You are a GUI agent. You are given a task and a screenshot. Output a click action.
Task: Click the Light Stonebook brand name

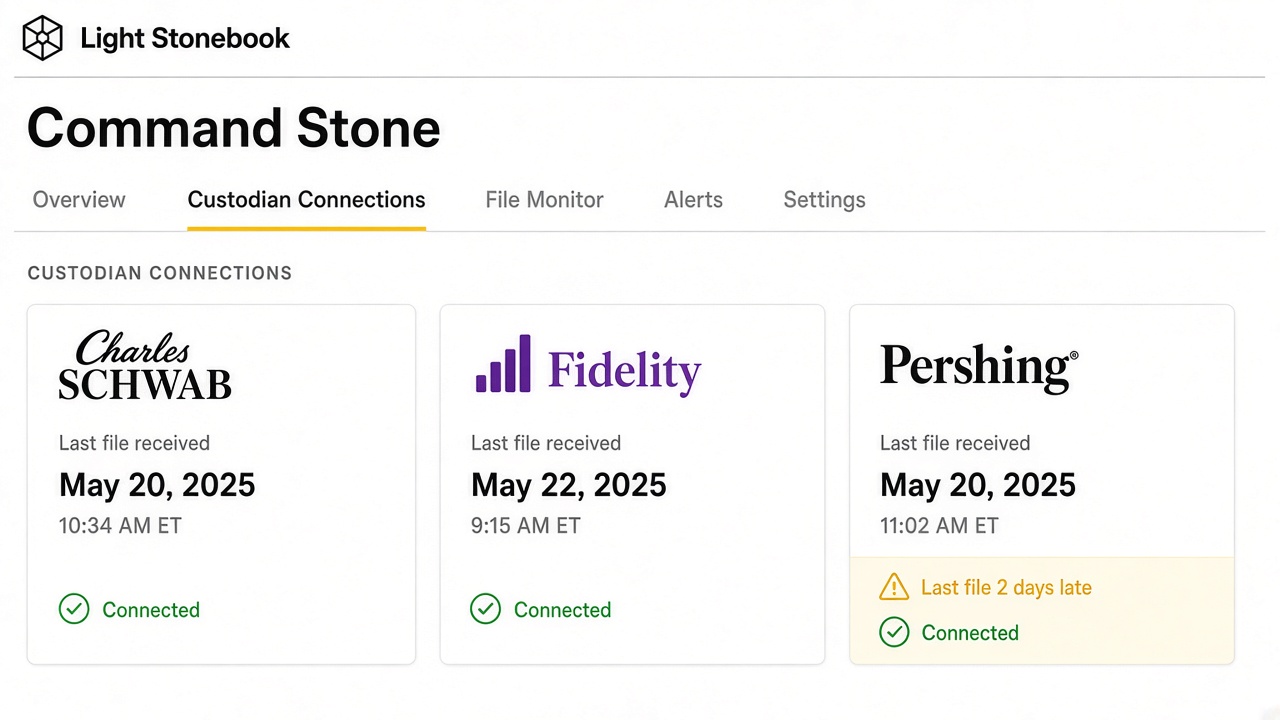pyautogui.click(x=185, y=39)
